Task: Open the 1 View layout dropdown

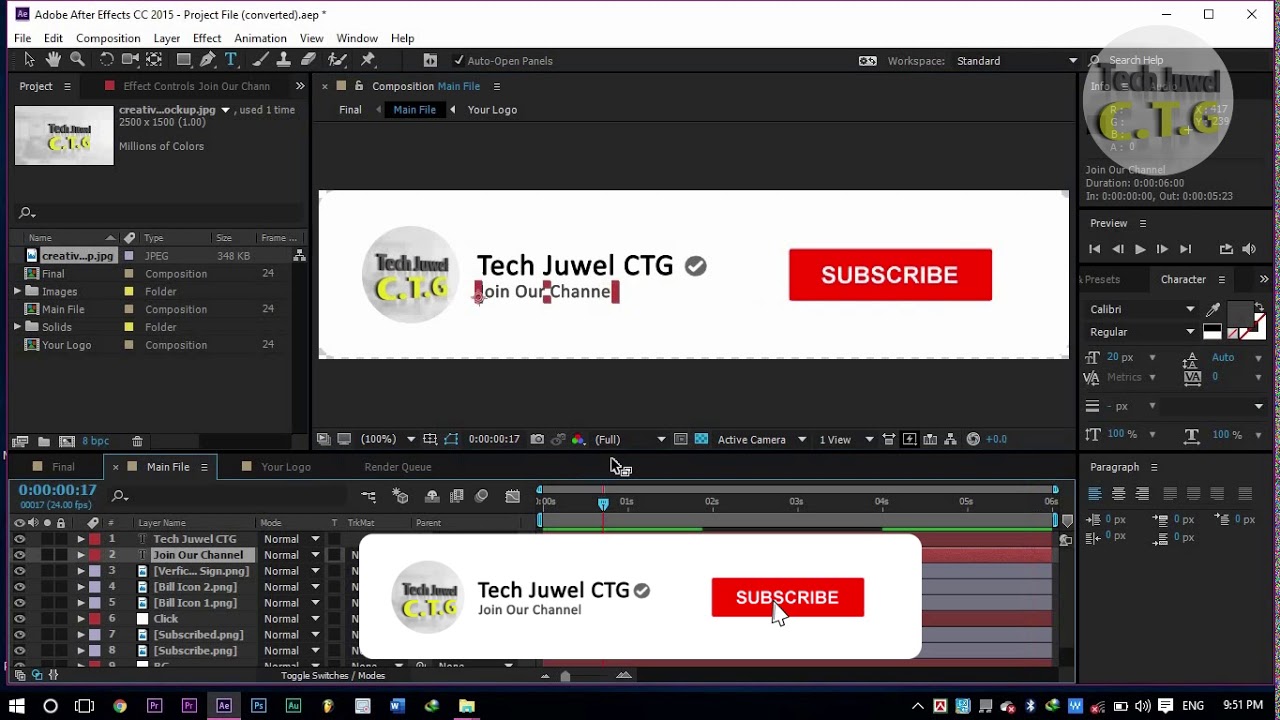Action: point(846,439)
